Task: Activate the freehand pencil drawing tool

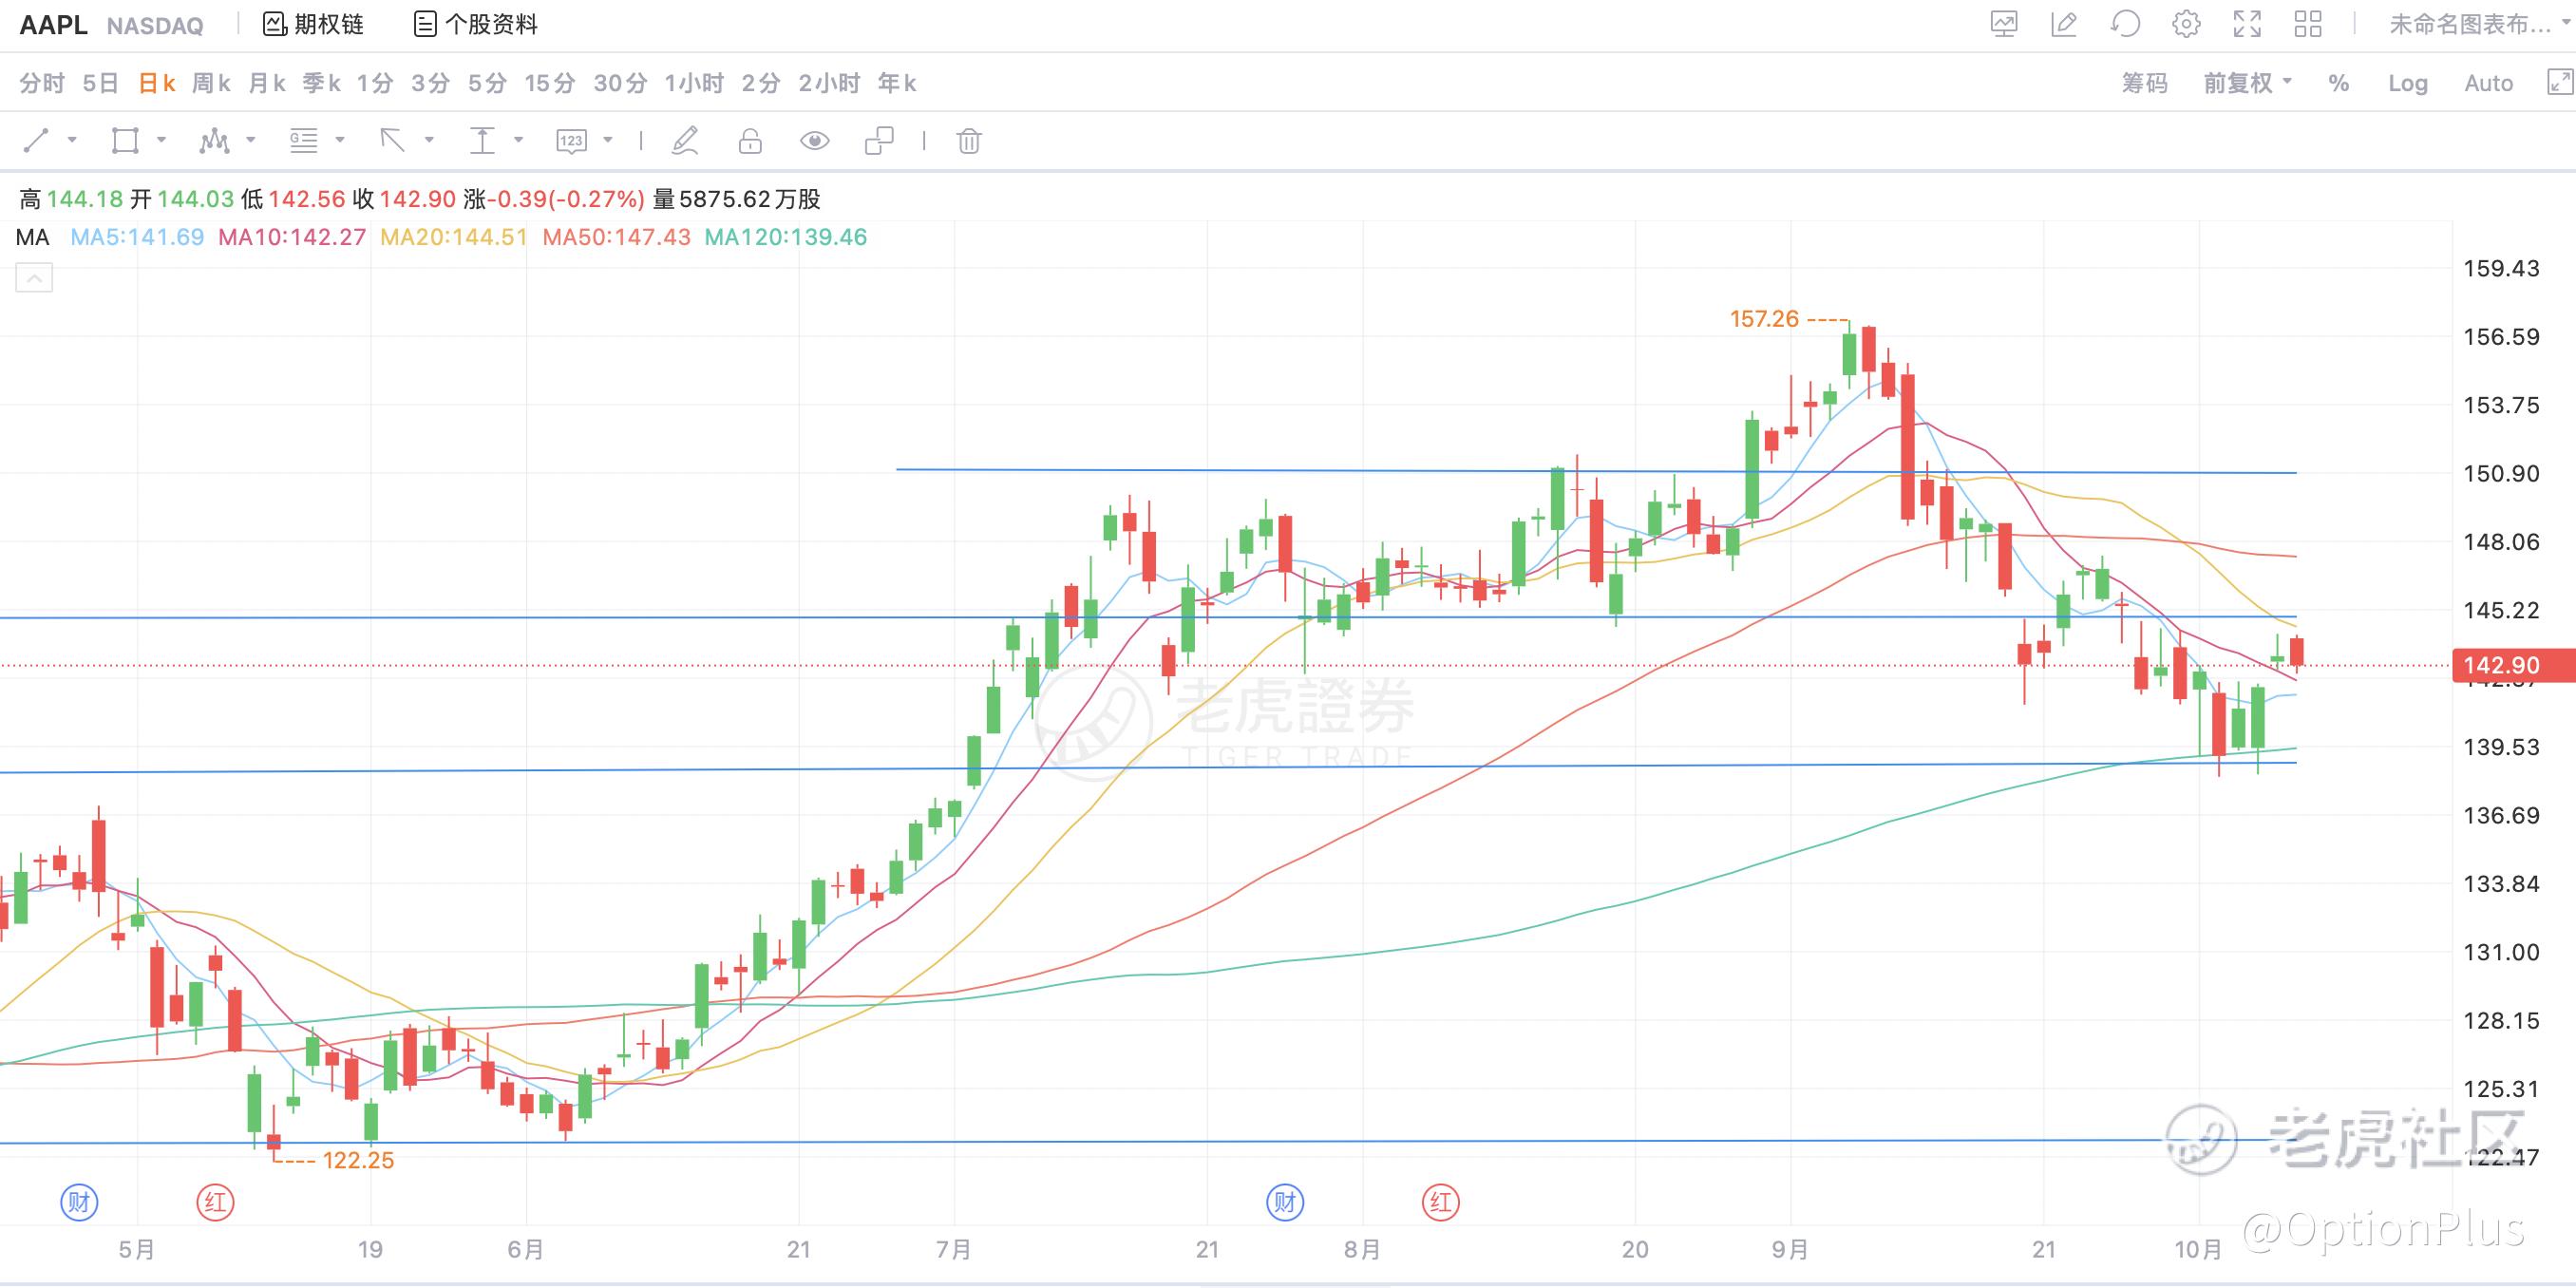Action: [685, 141]
